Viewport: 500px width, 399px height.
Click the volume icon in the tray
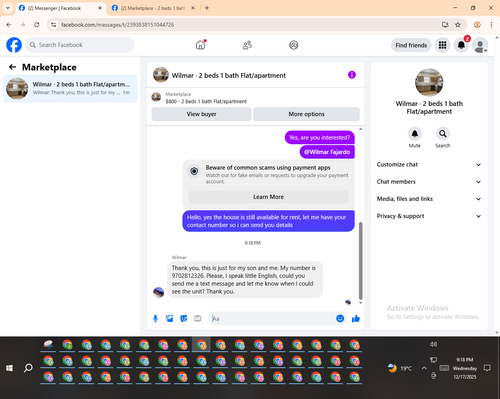coord(433,344)
